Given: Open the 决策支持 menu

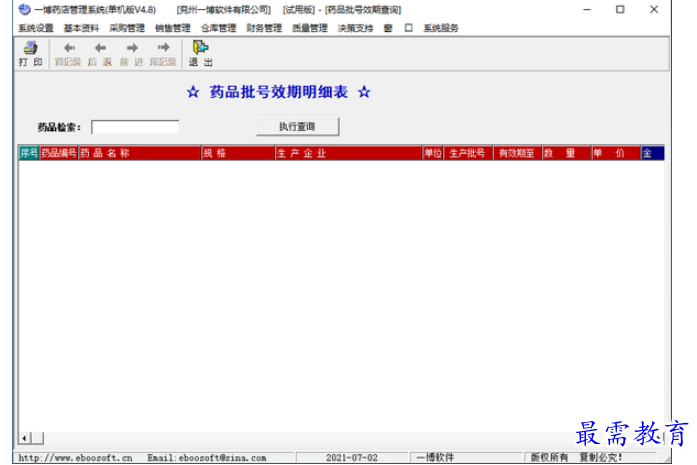Looking at the screenshot, I should [355, 28].
